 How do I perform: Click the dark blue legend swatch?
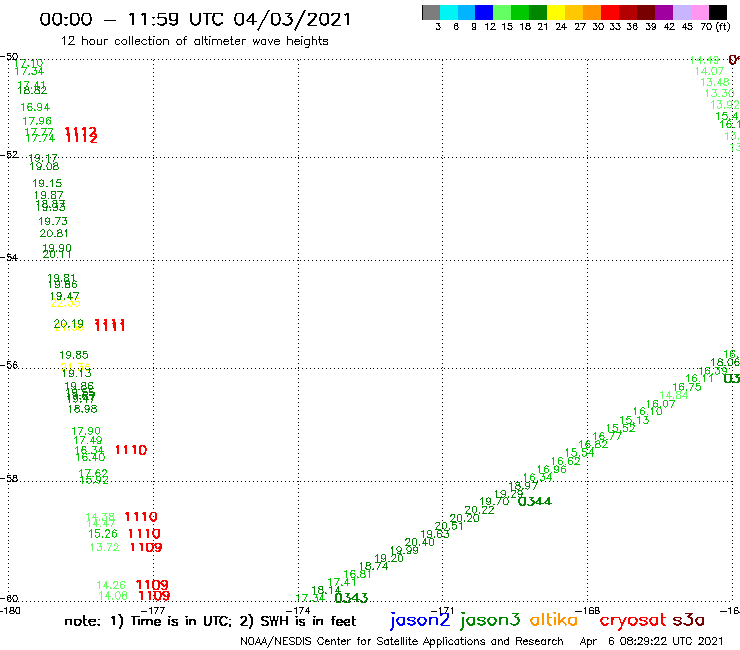point(484,12)
